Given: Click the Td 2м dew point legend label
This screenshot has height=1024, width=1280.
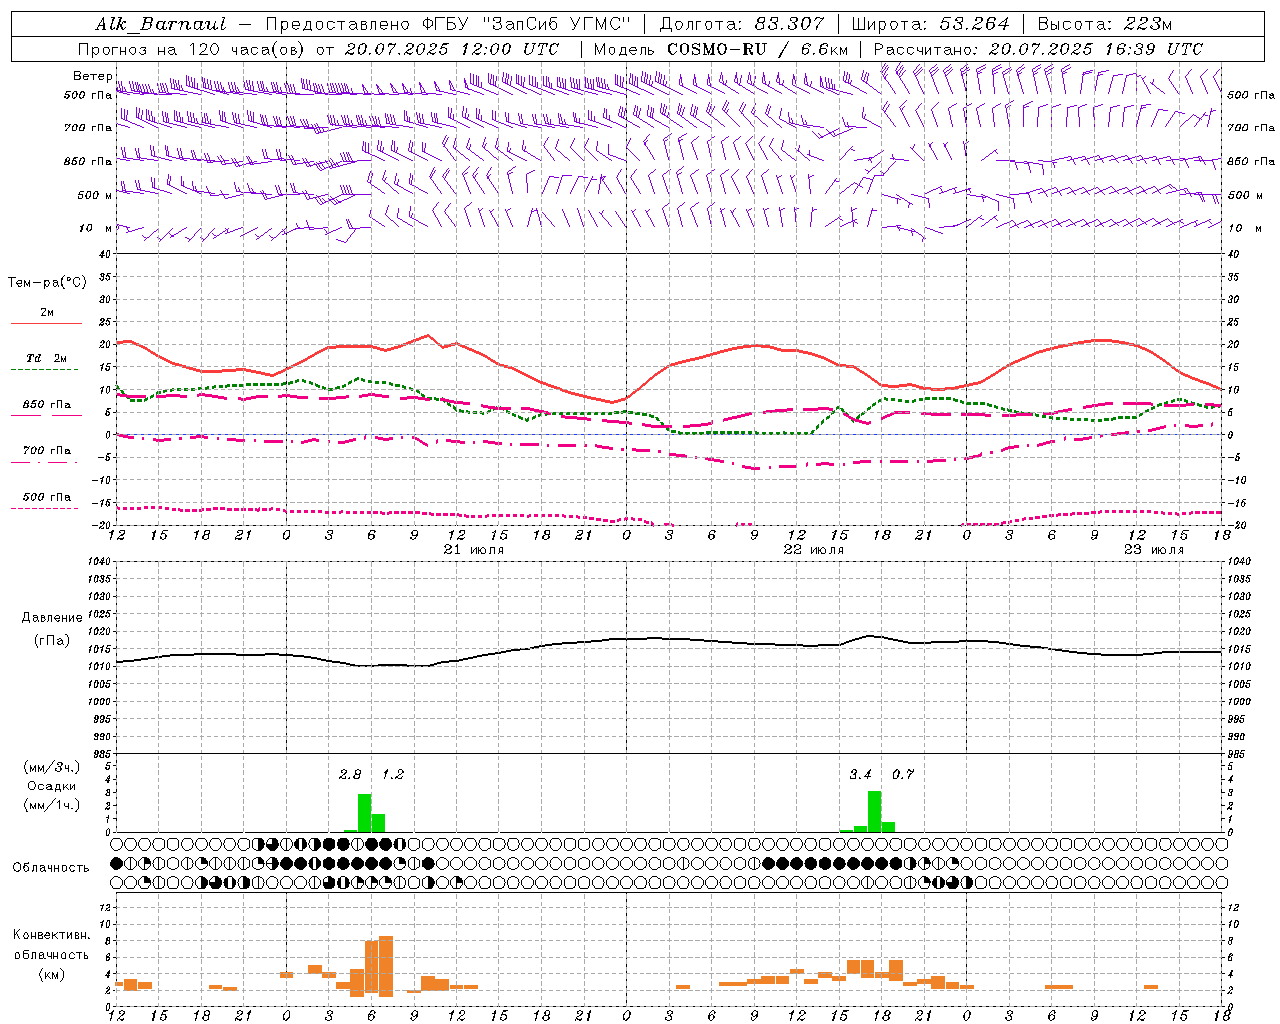Looking at the screenshot, I should click(46, 358).
